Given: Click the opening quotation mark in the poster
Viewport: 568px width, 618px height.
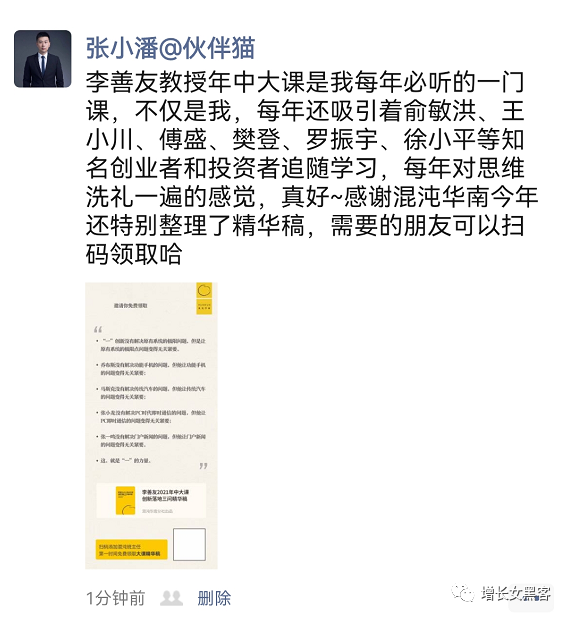Looking at the screenshot, I should [x=98, y=329].
